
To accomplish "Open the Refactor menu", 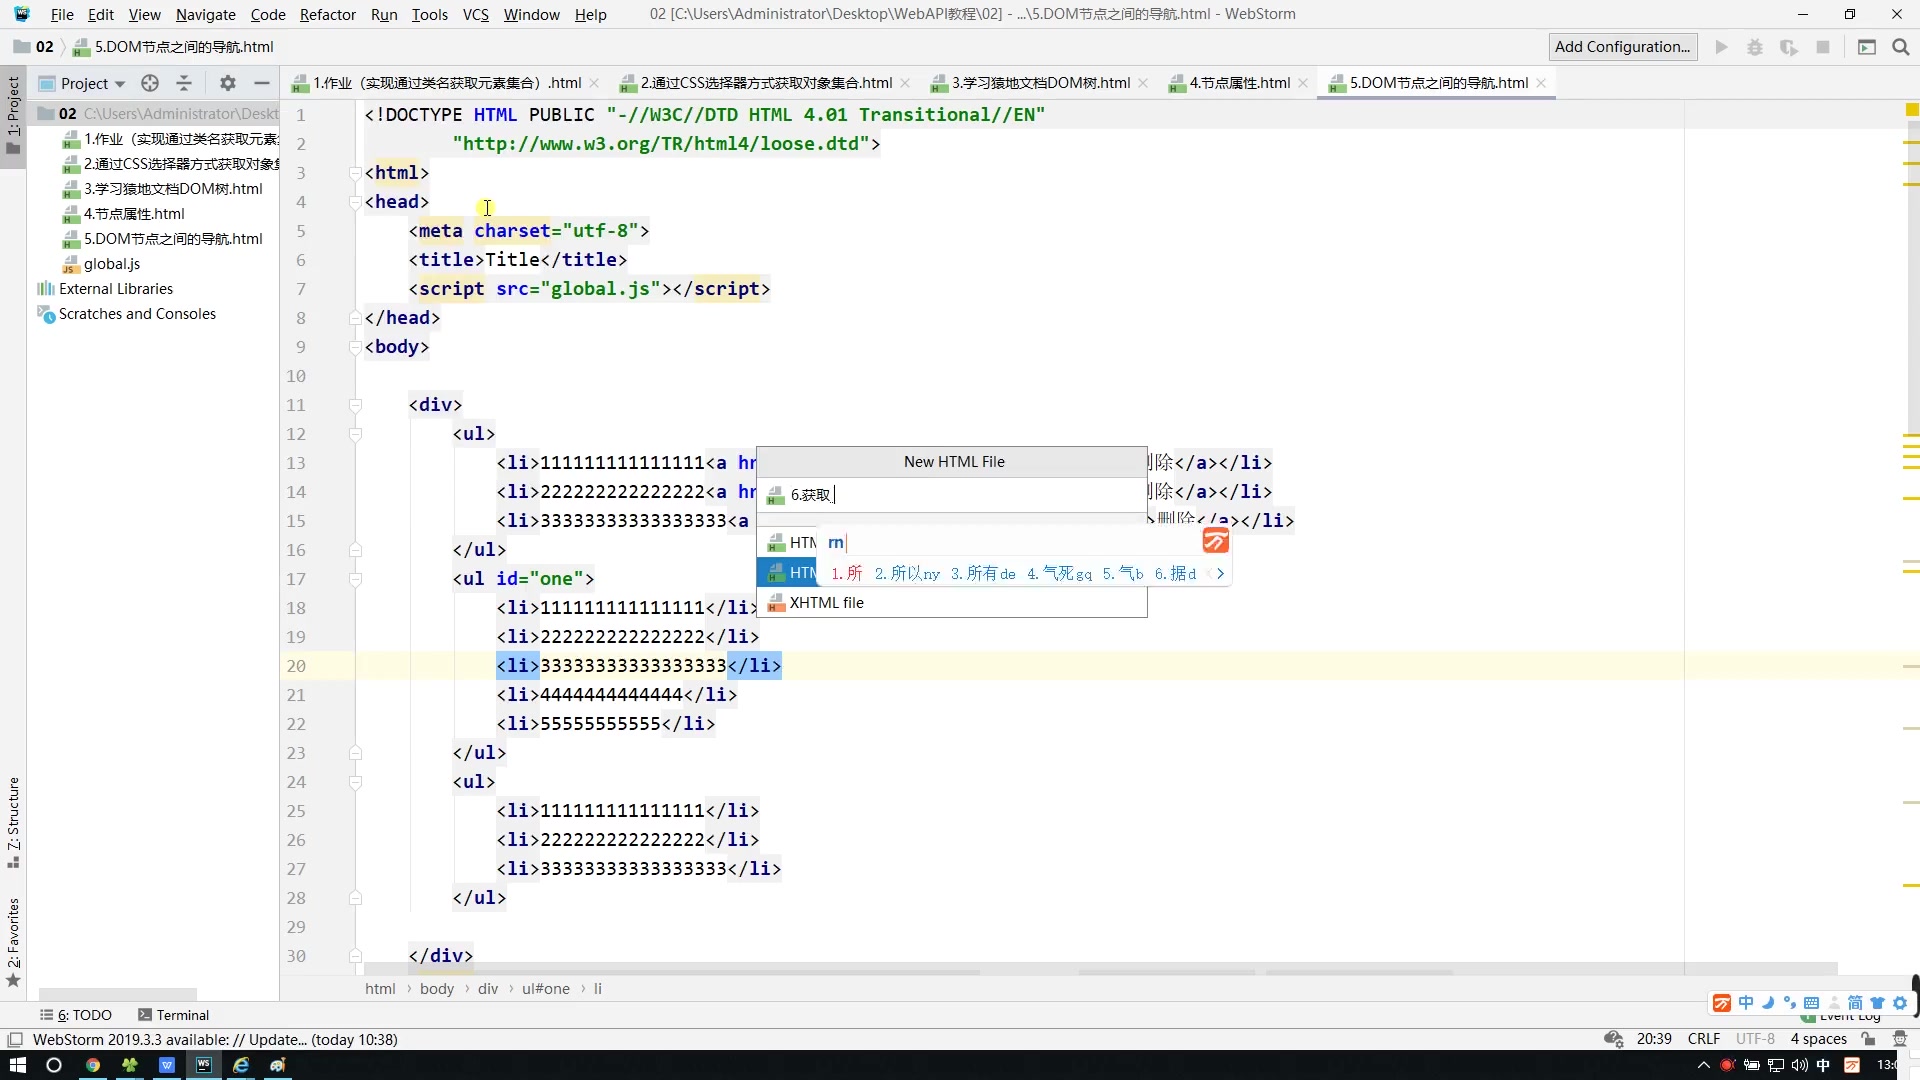I will coord(327,14).
